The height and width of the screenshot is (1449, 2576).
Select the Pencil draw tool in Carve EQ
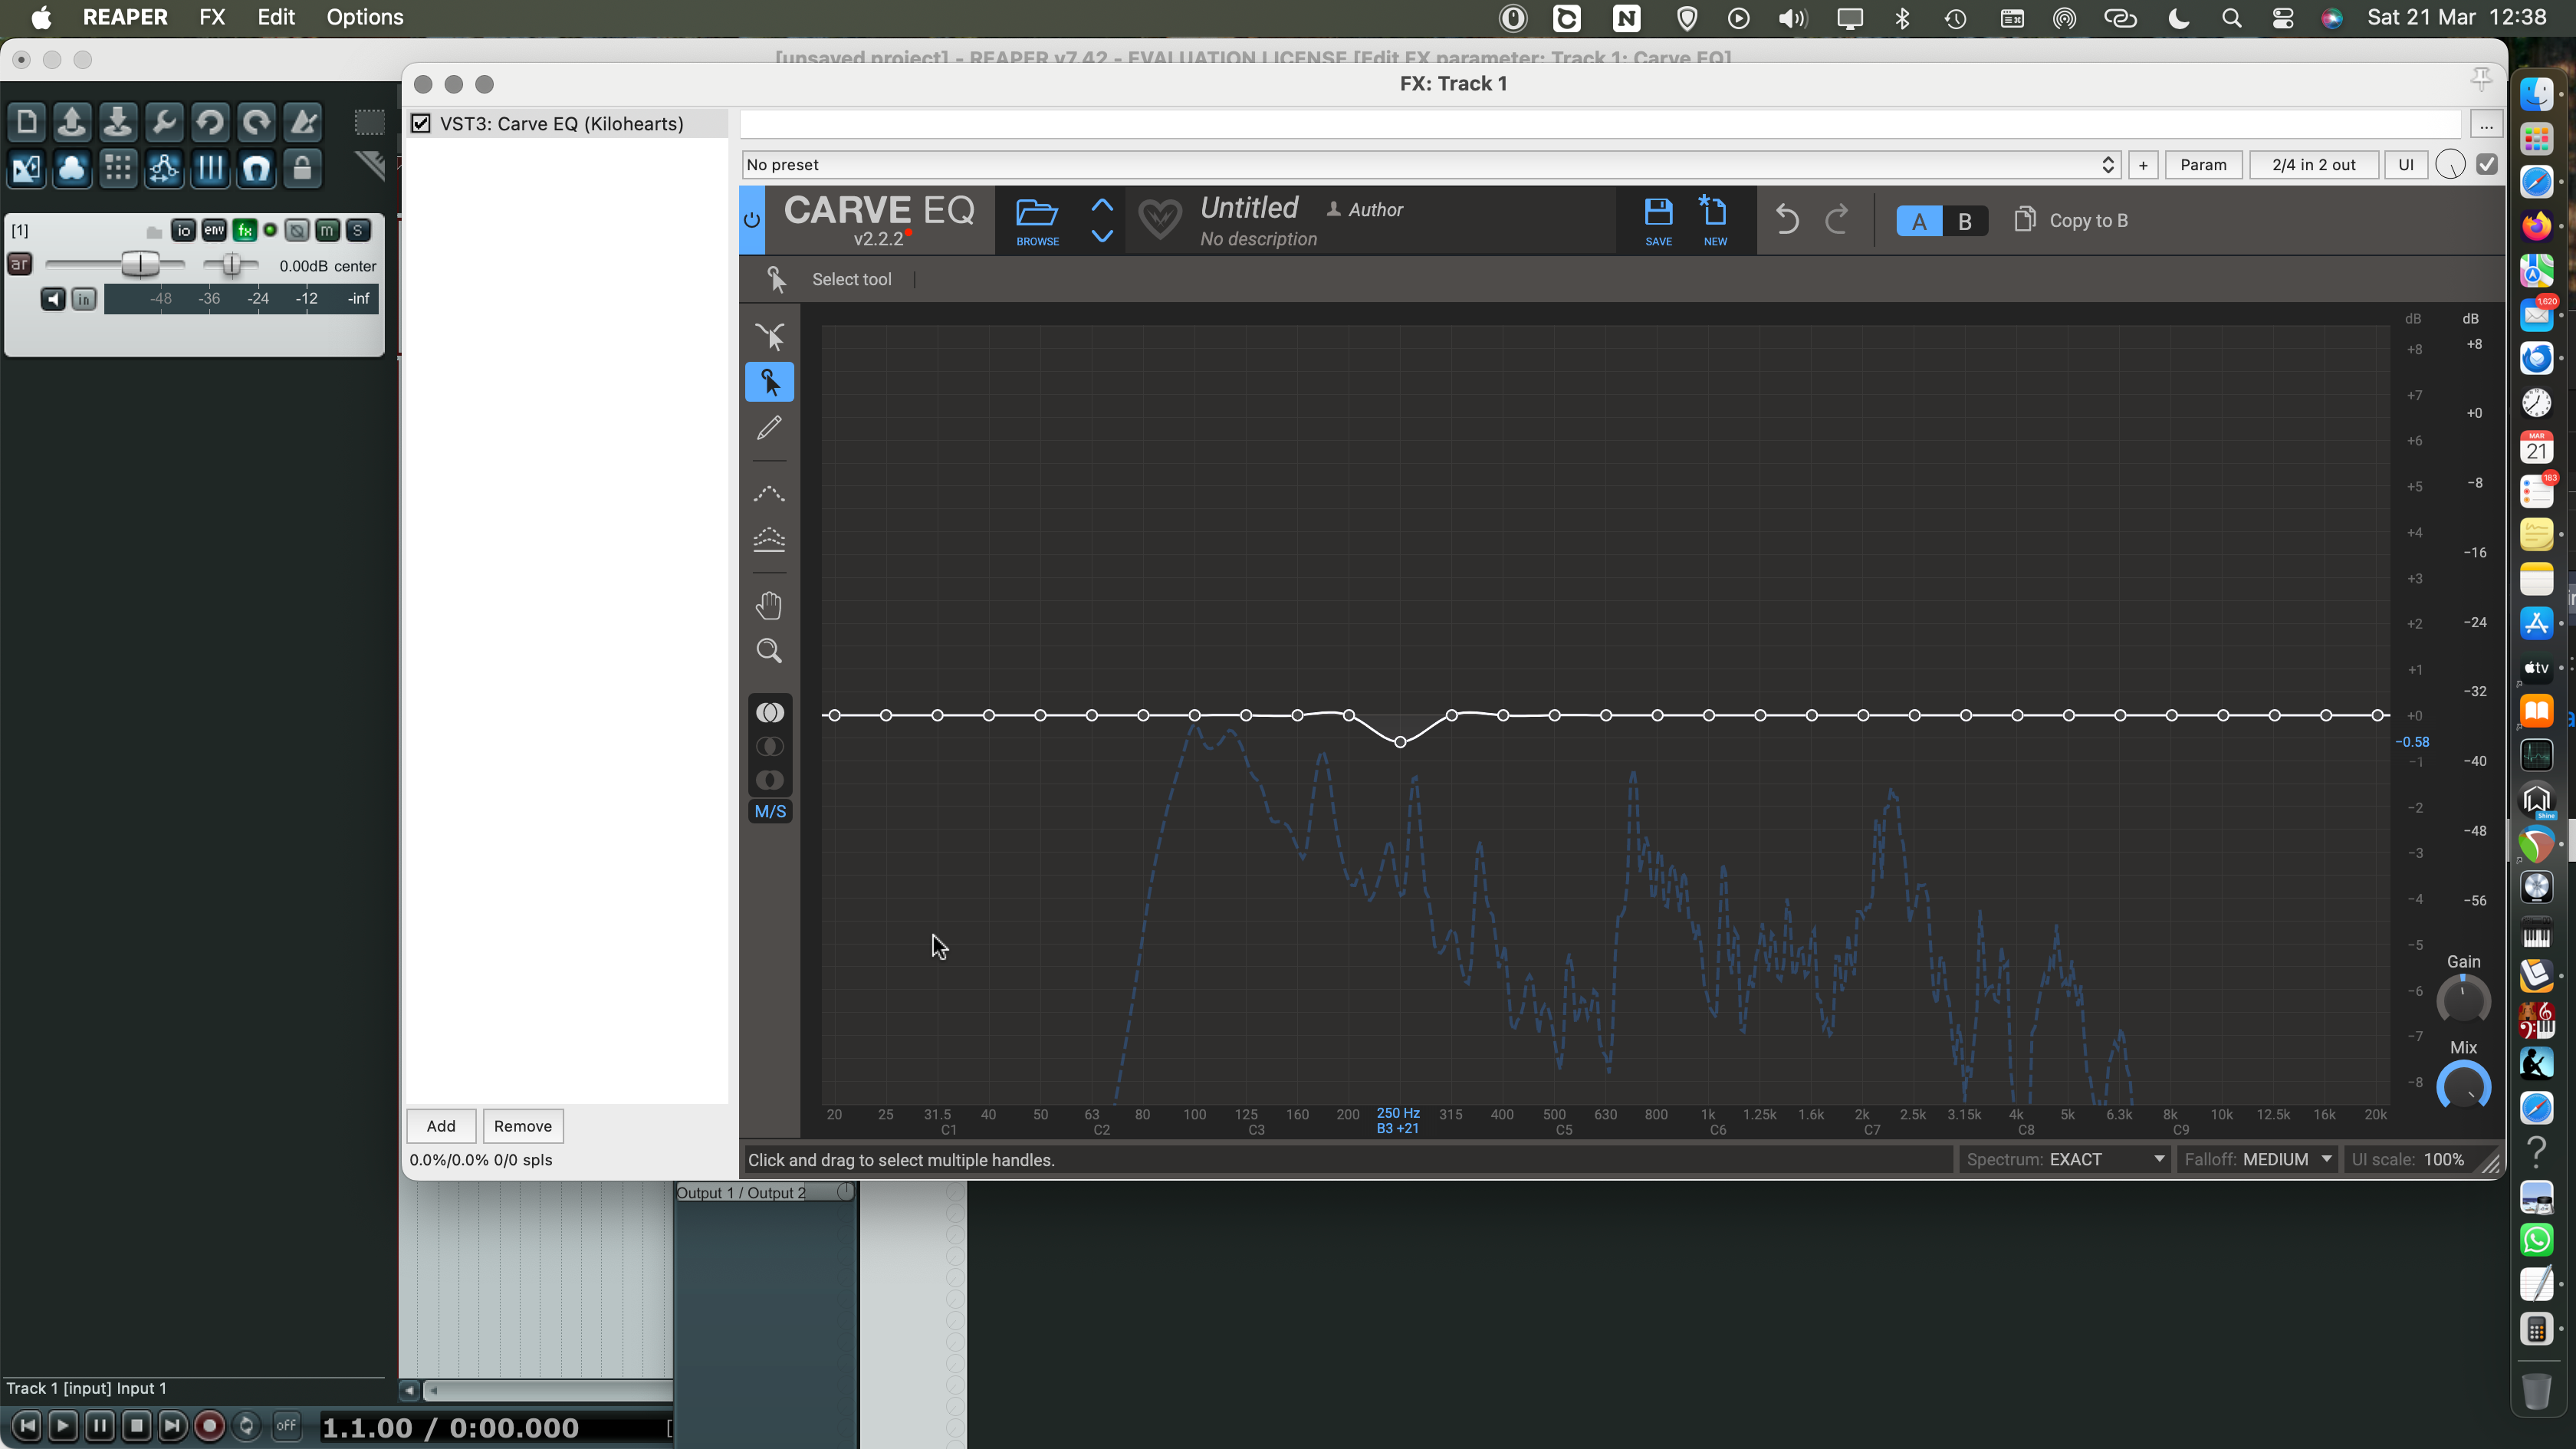[x=769, y=428]
